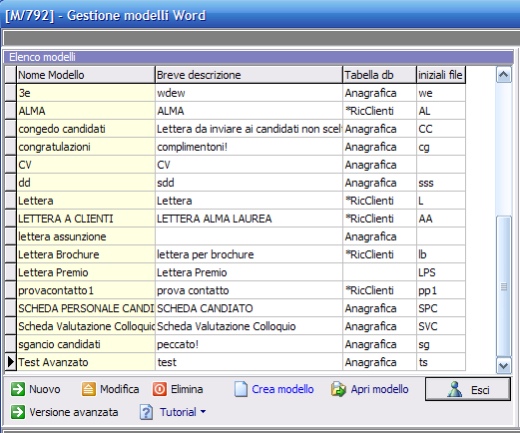Click the Apri modello link
This screenshot has height=433, width=520.
coord(379,389)
